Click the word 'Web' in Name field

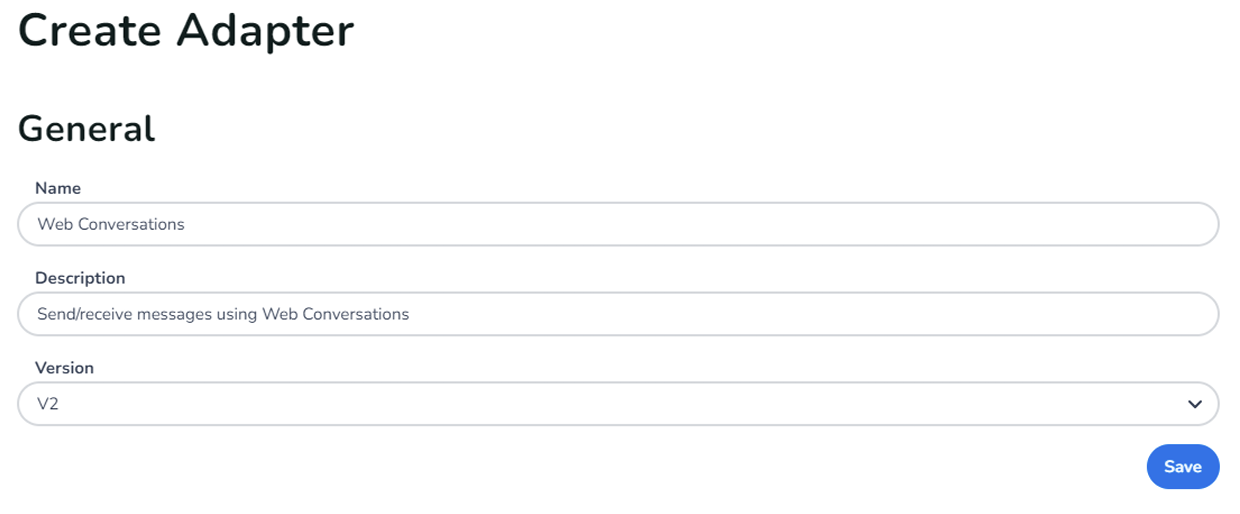pos(53,224)
